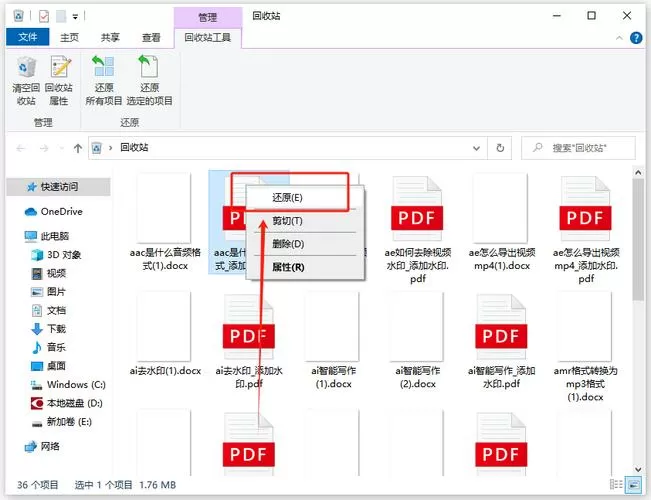Choose 删除(D) from the context menu
Image resolution: width=651 pixels, height=500 pixels.
pos(305,244)
